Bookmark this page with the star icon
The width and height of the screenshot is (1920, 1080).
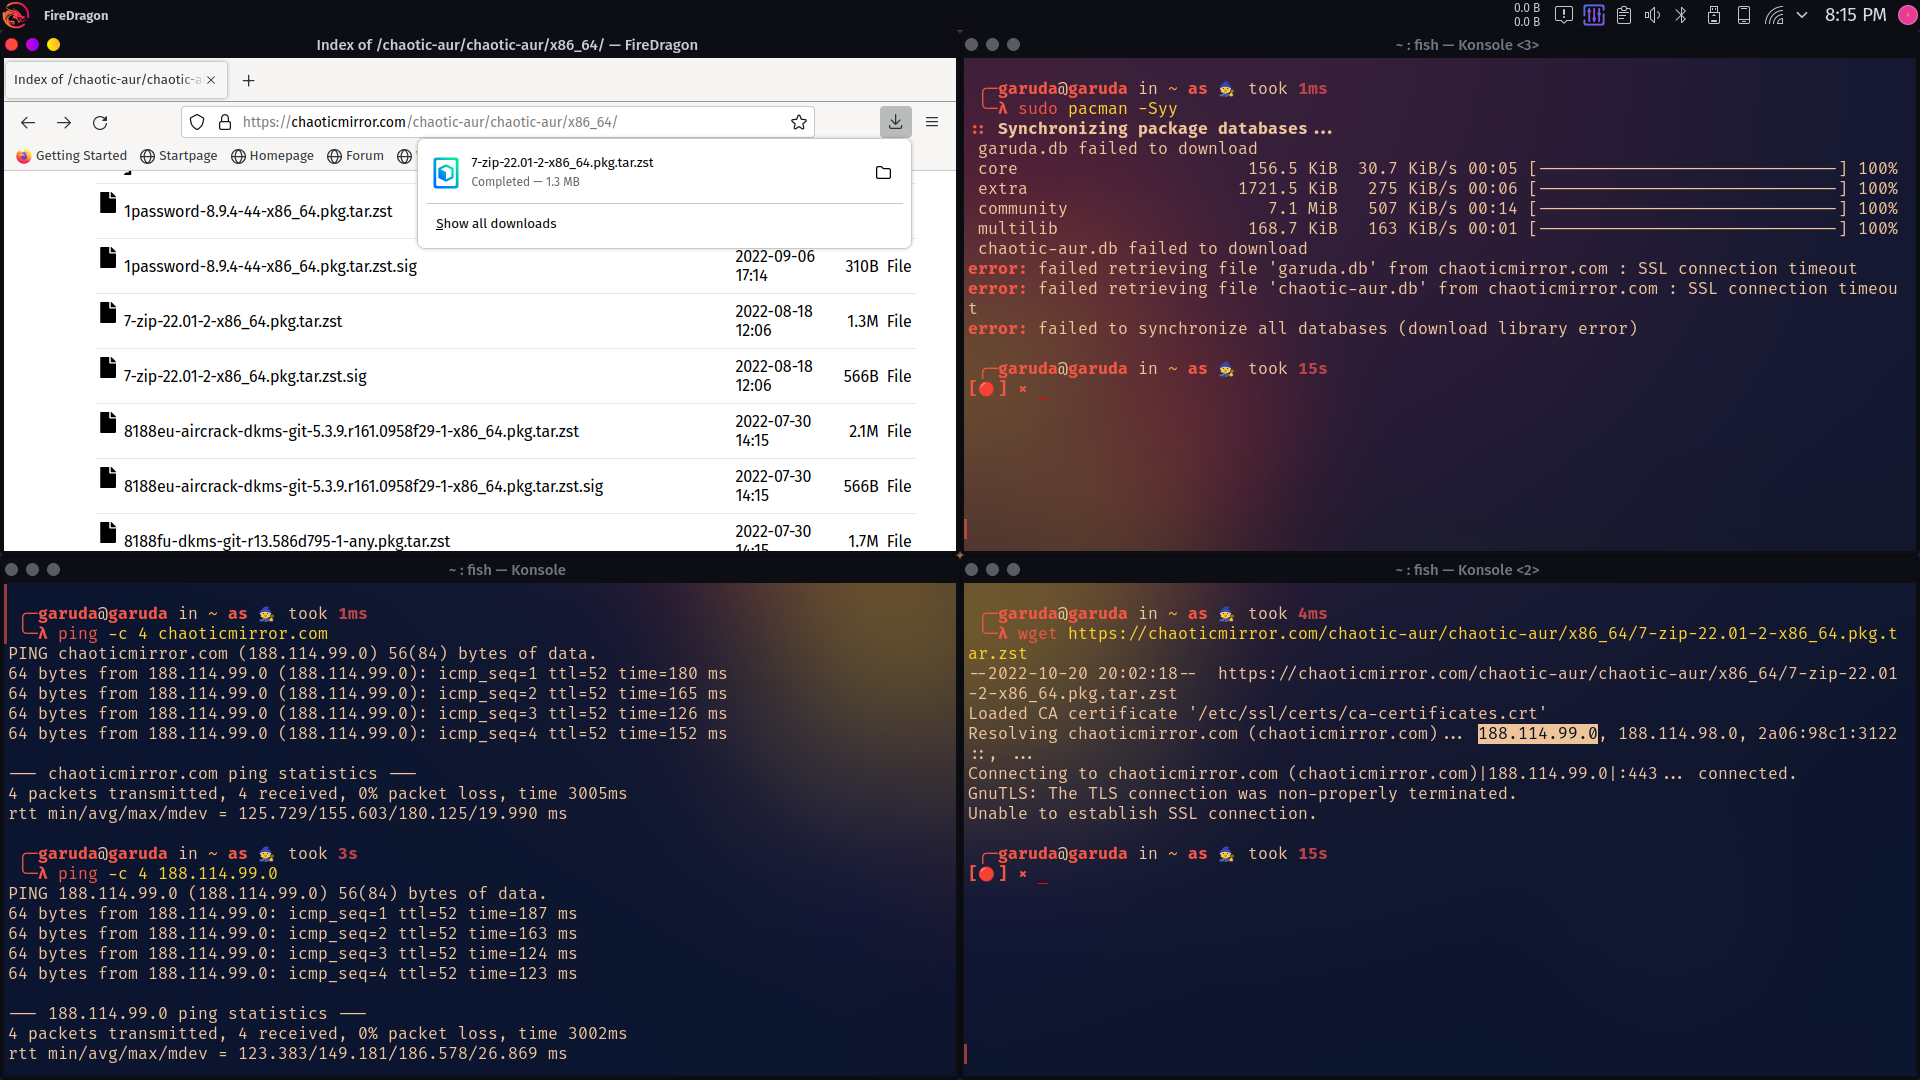[x=799, y=122]
